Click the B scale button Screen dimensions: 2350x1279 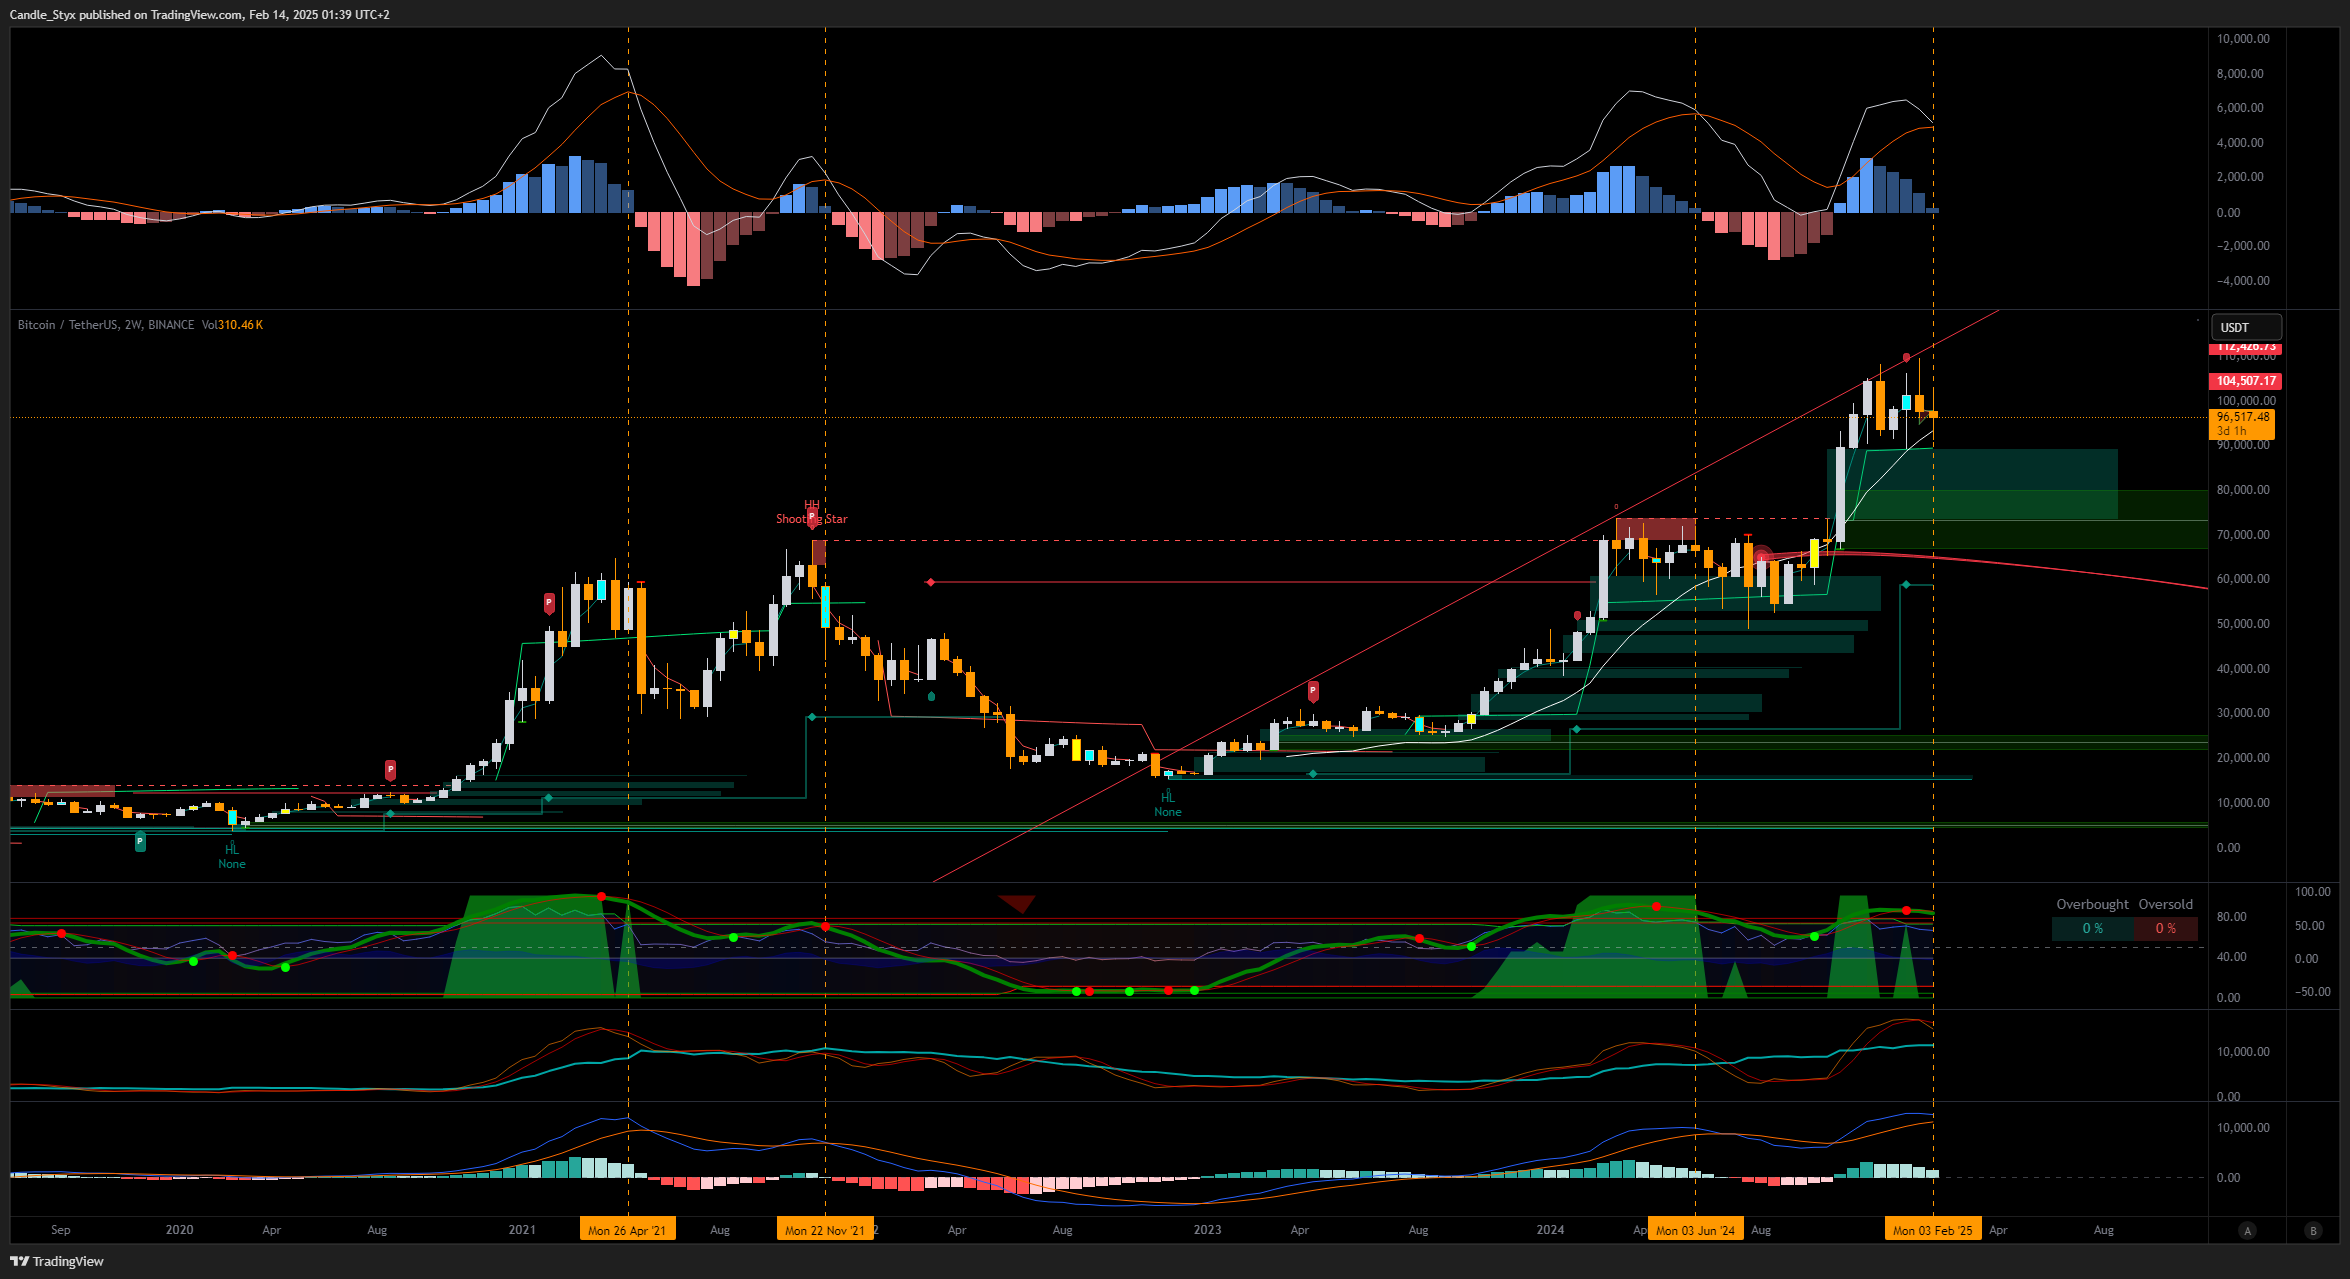pos(2312,1231)
